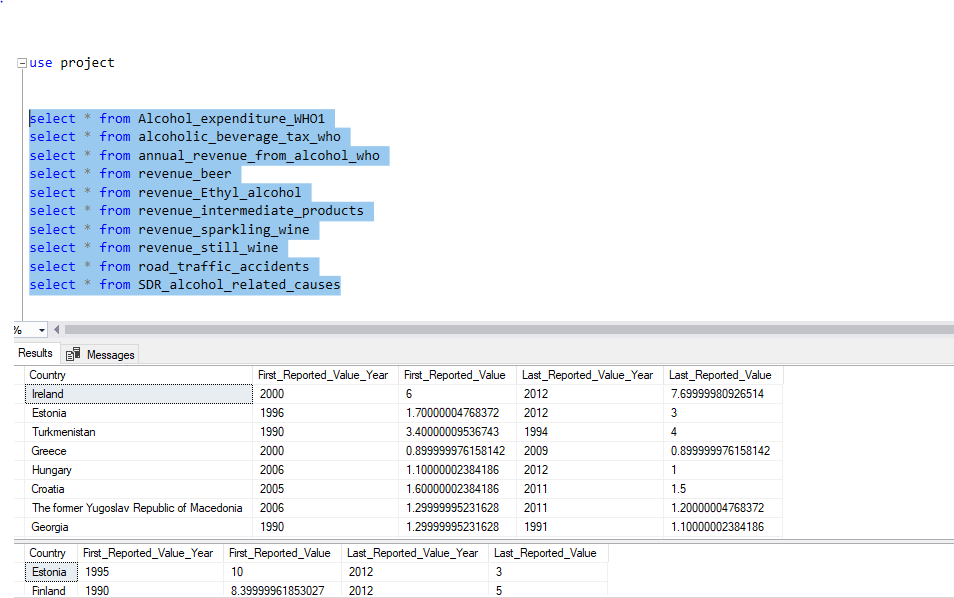Click value 1.10000002384186 in Hungary row
Image resolution: width=954 pixels, height=598 pixels.
tap(458, 470)
